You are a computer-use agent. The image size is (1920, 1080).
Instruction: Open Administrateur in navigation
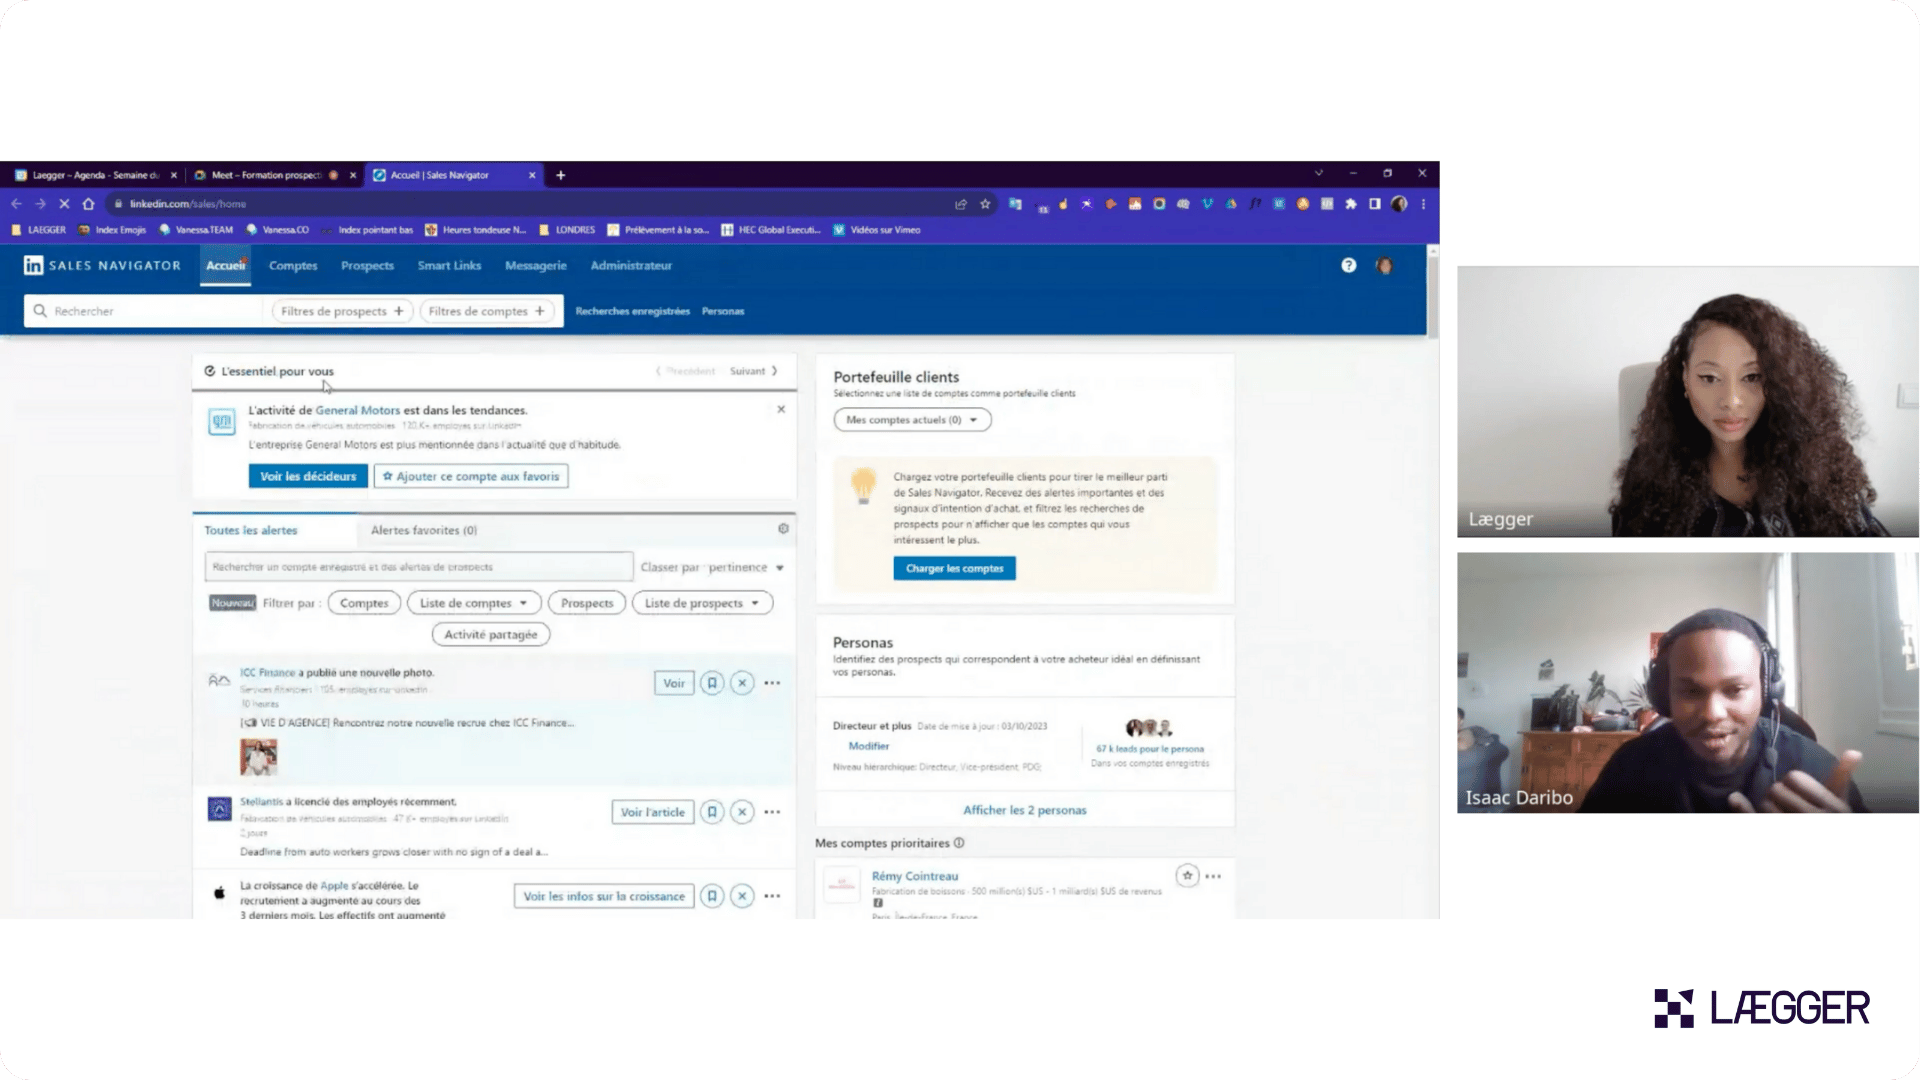[x=631, y=266]
